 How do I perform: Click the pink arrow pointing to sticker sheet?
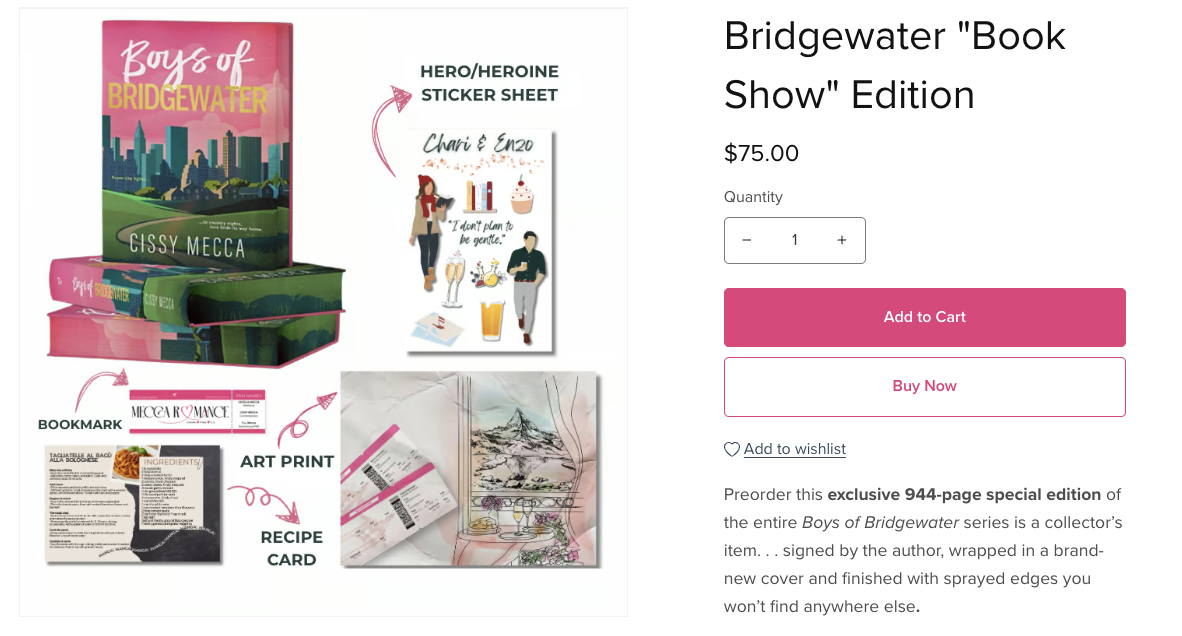click(388, 129)
